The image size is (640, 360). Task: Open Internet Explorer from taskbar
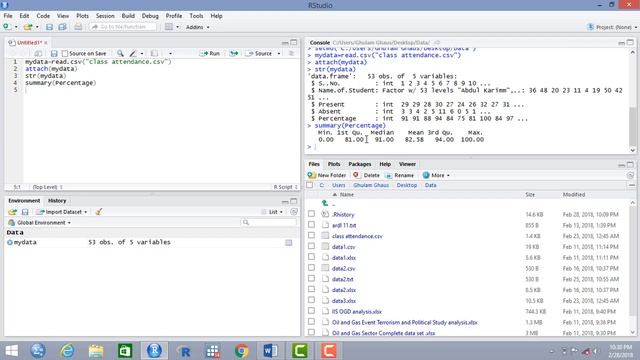(67, 351)
